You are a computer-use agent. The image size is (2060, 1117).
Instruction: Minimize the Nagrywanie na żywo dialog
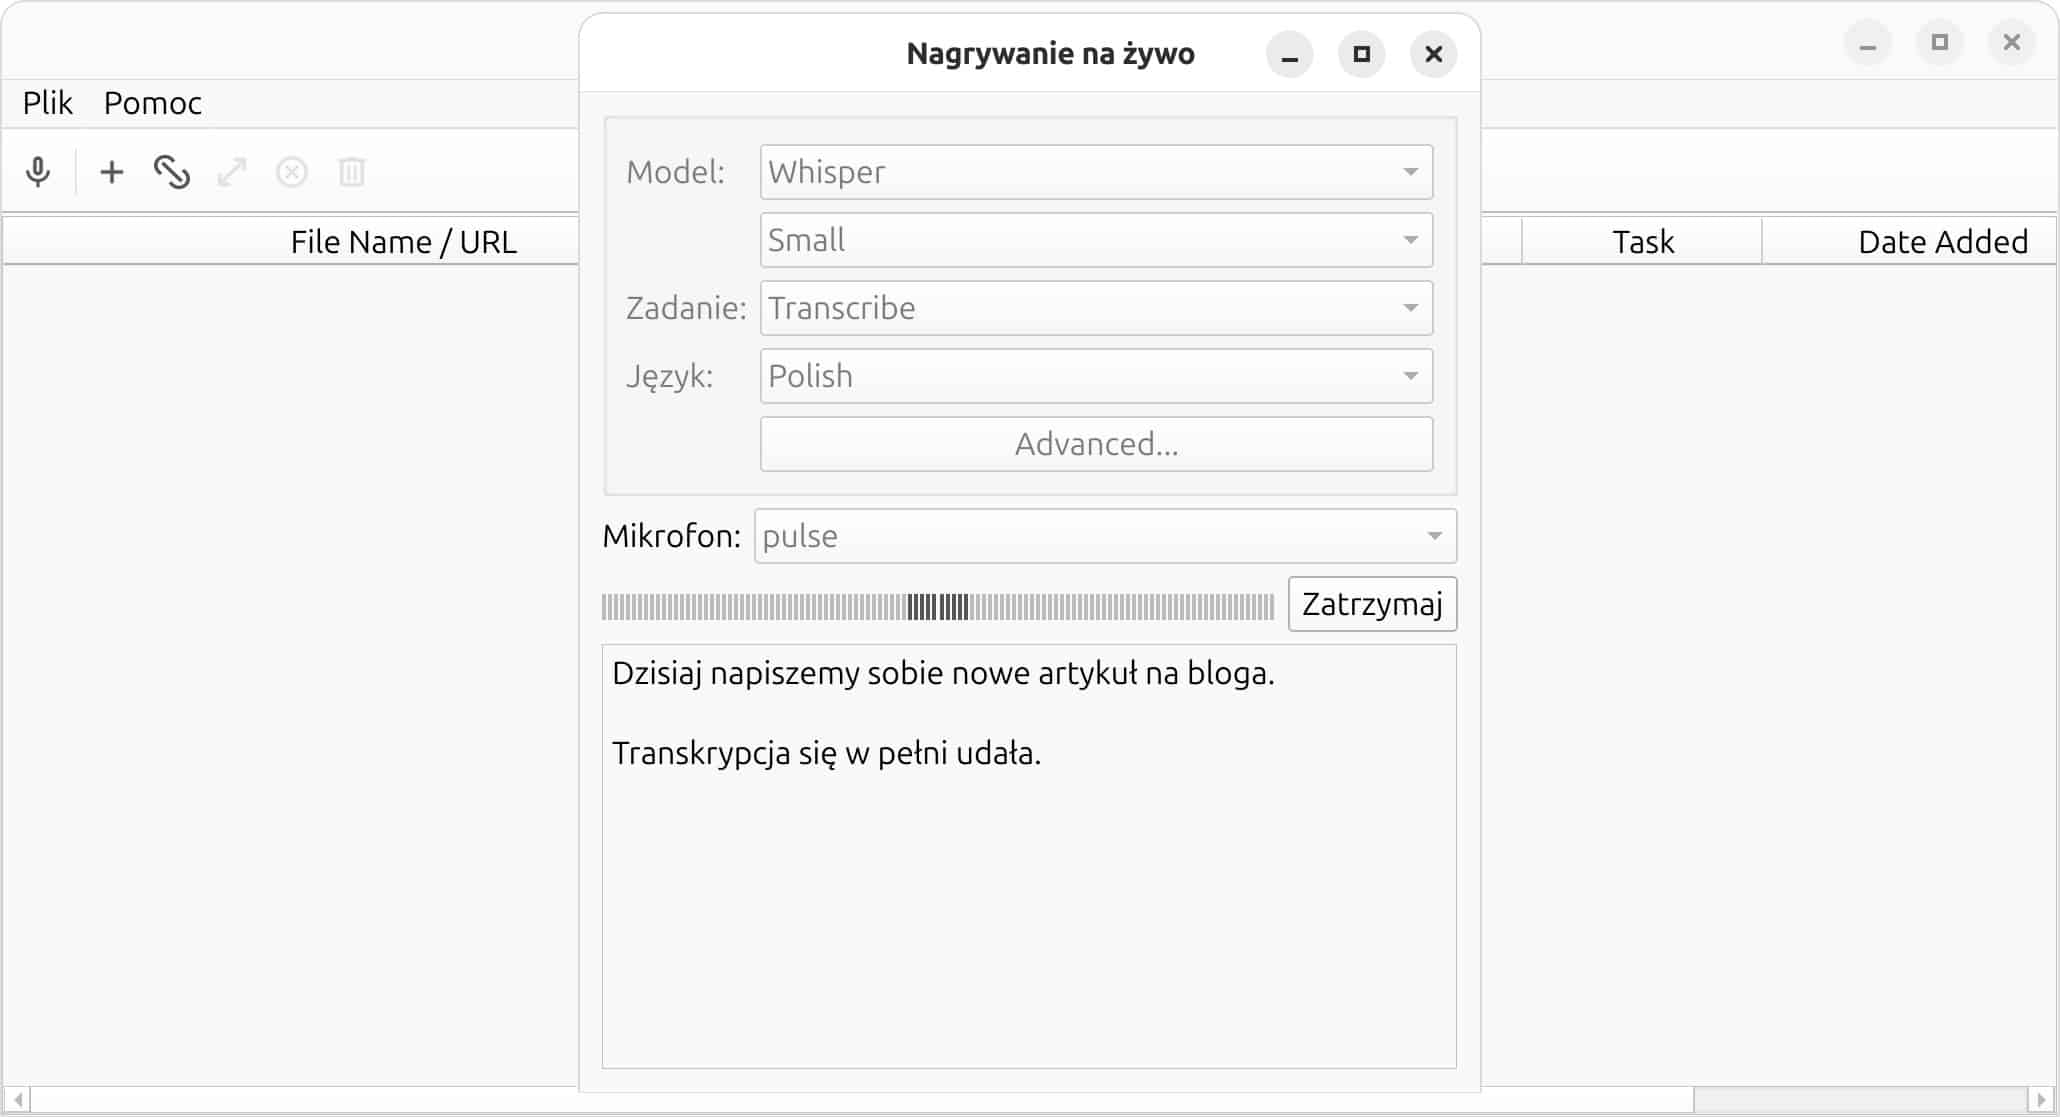1289,54
